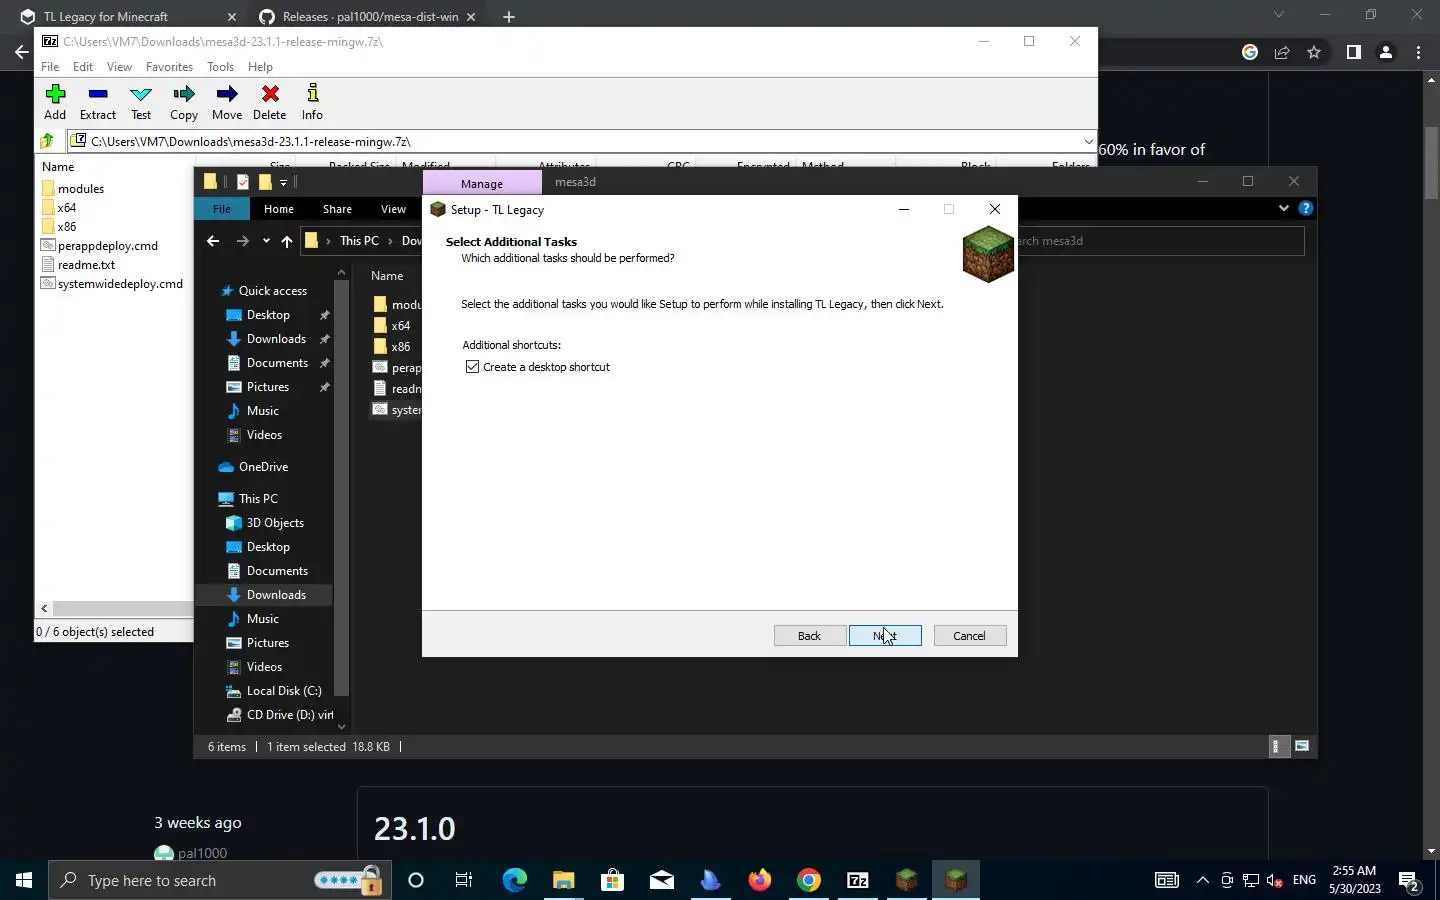Select 3D Objects in navigation pane
This screenshot has height=900, width=1440.
pos(265,523)
